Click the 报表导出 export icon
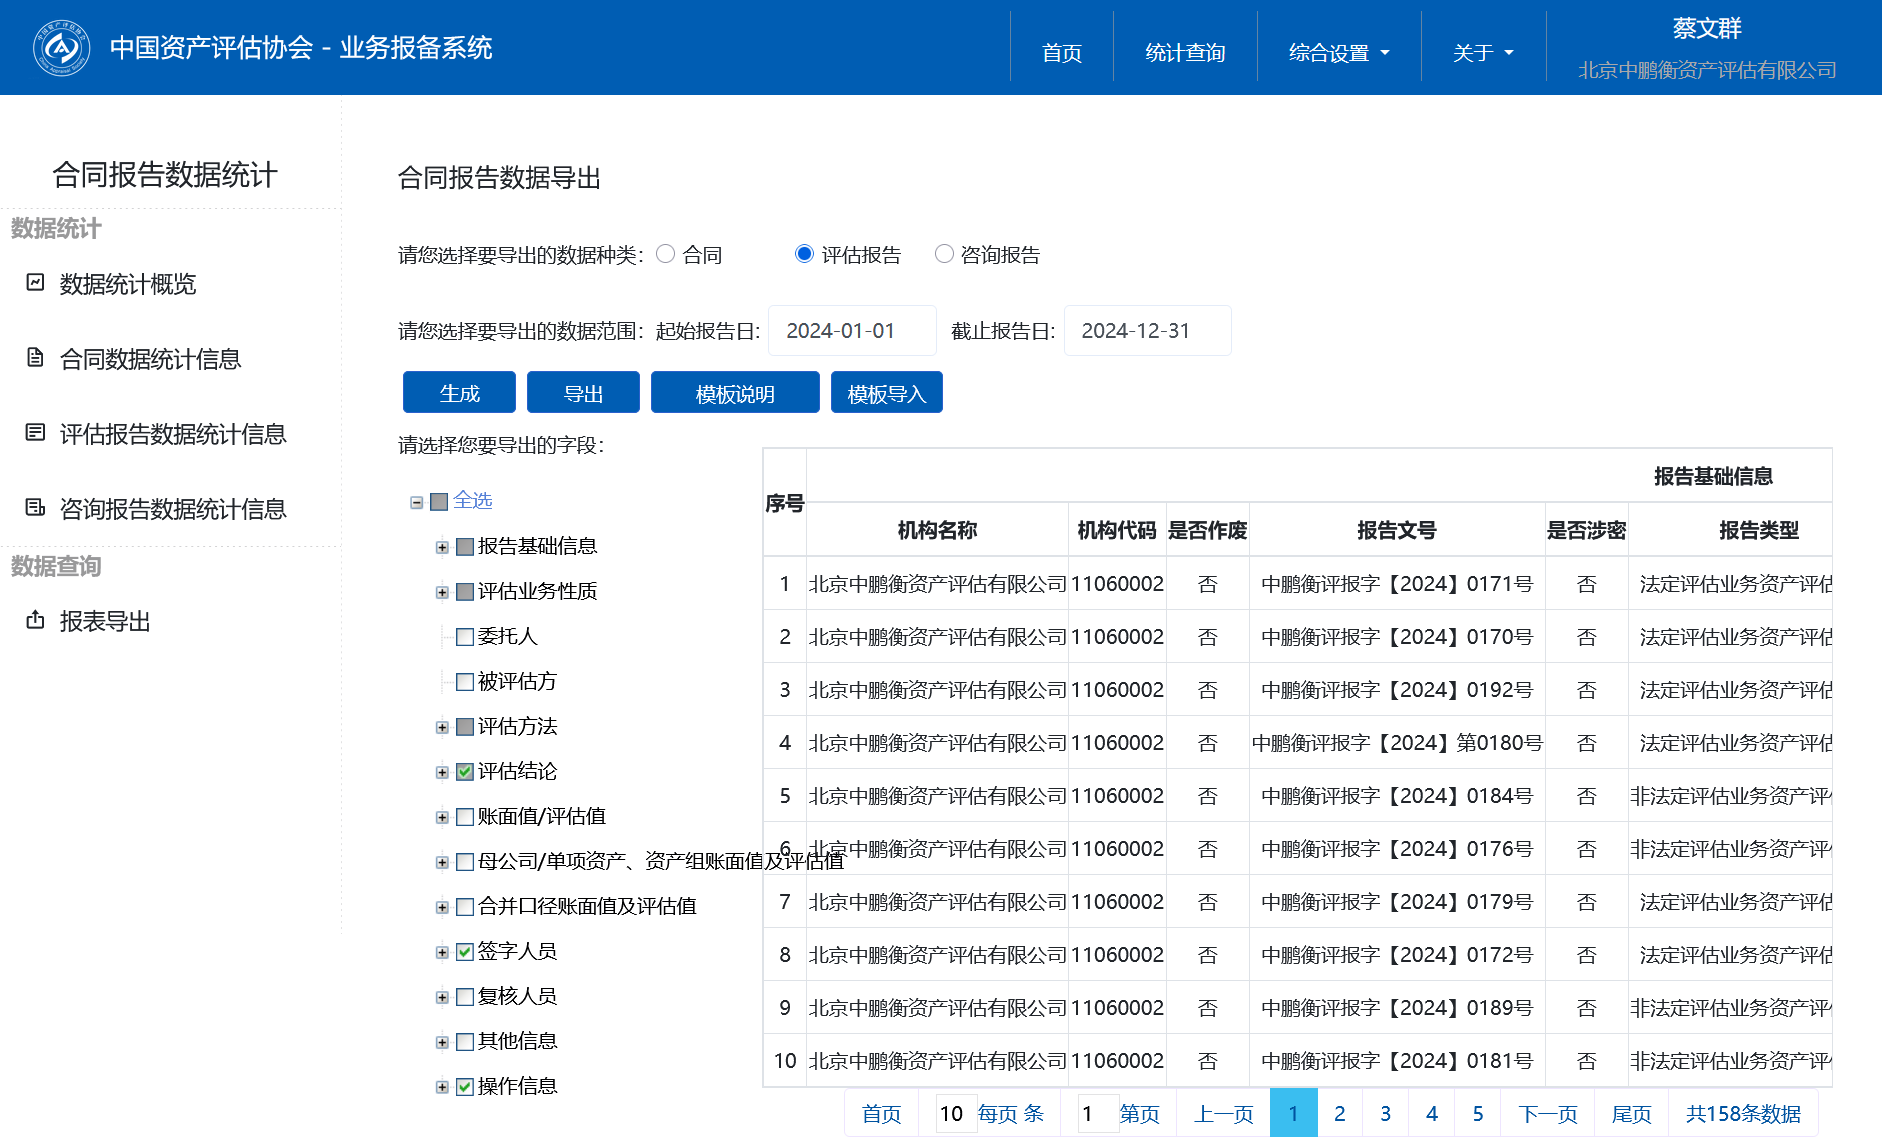 coord(35,620)
